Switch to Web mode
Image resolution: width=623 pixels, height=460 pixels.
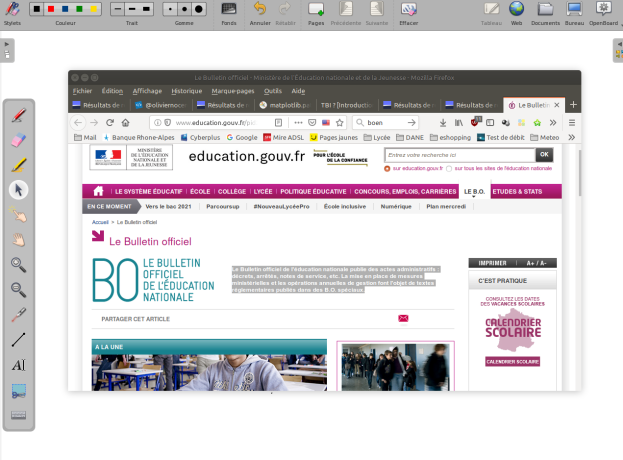[517, 10]
